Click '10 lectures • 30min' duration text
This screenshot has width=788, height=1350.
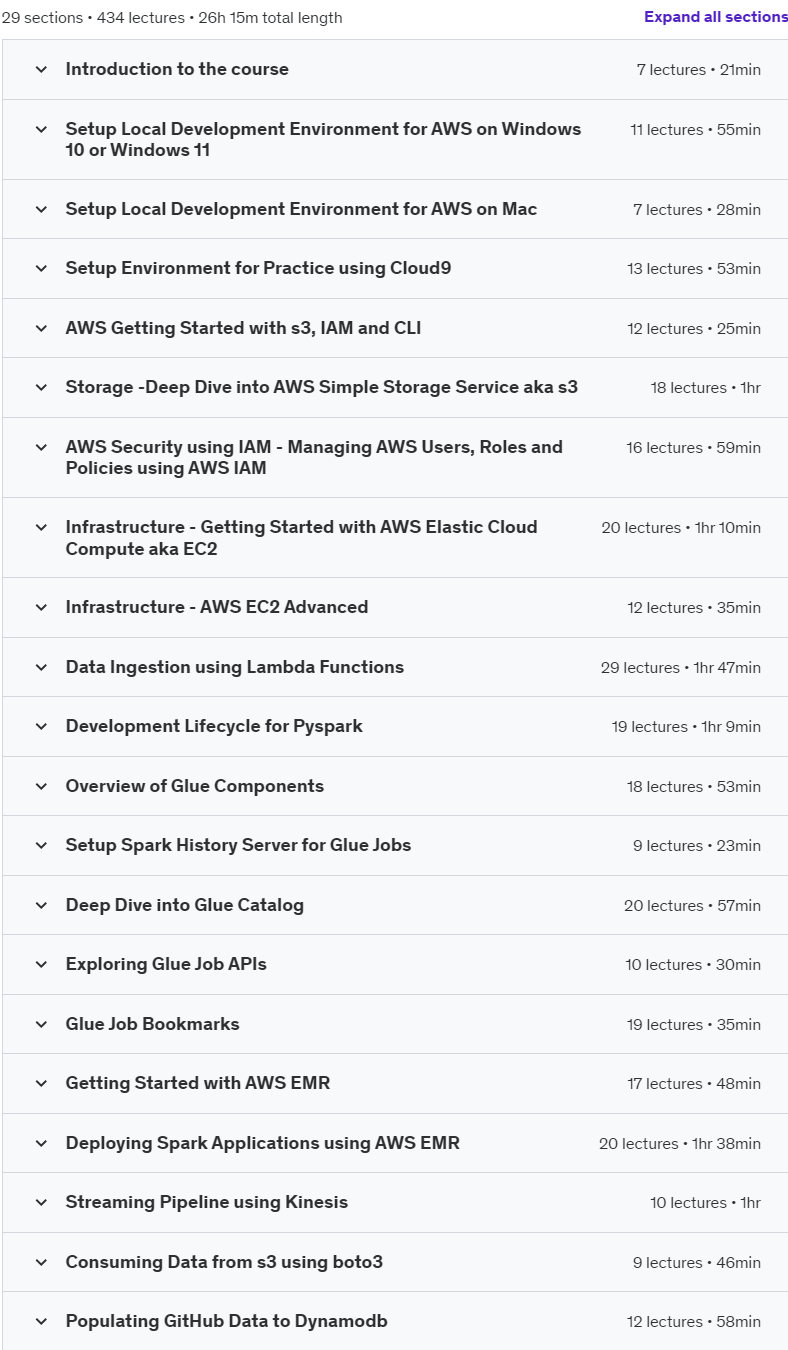pos(695,965)
